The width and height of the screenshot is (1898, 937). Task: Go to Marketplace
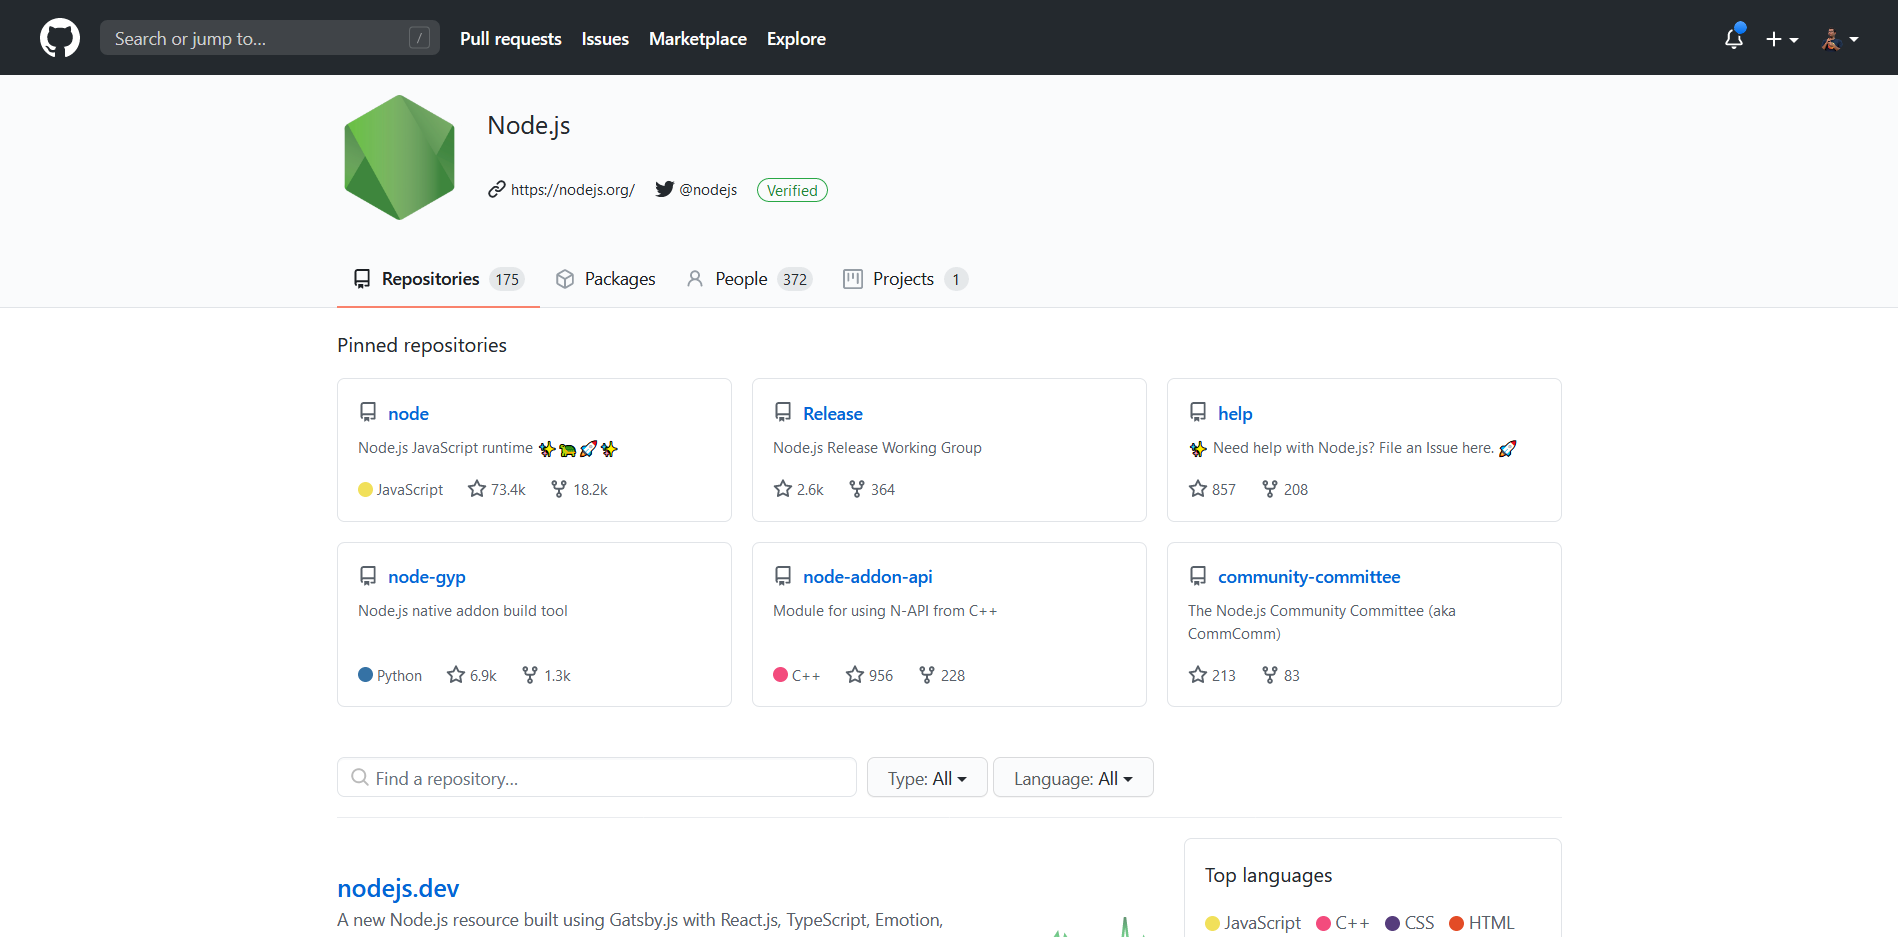698,39
